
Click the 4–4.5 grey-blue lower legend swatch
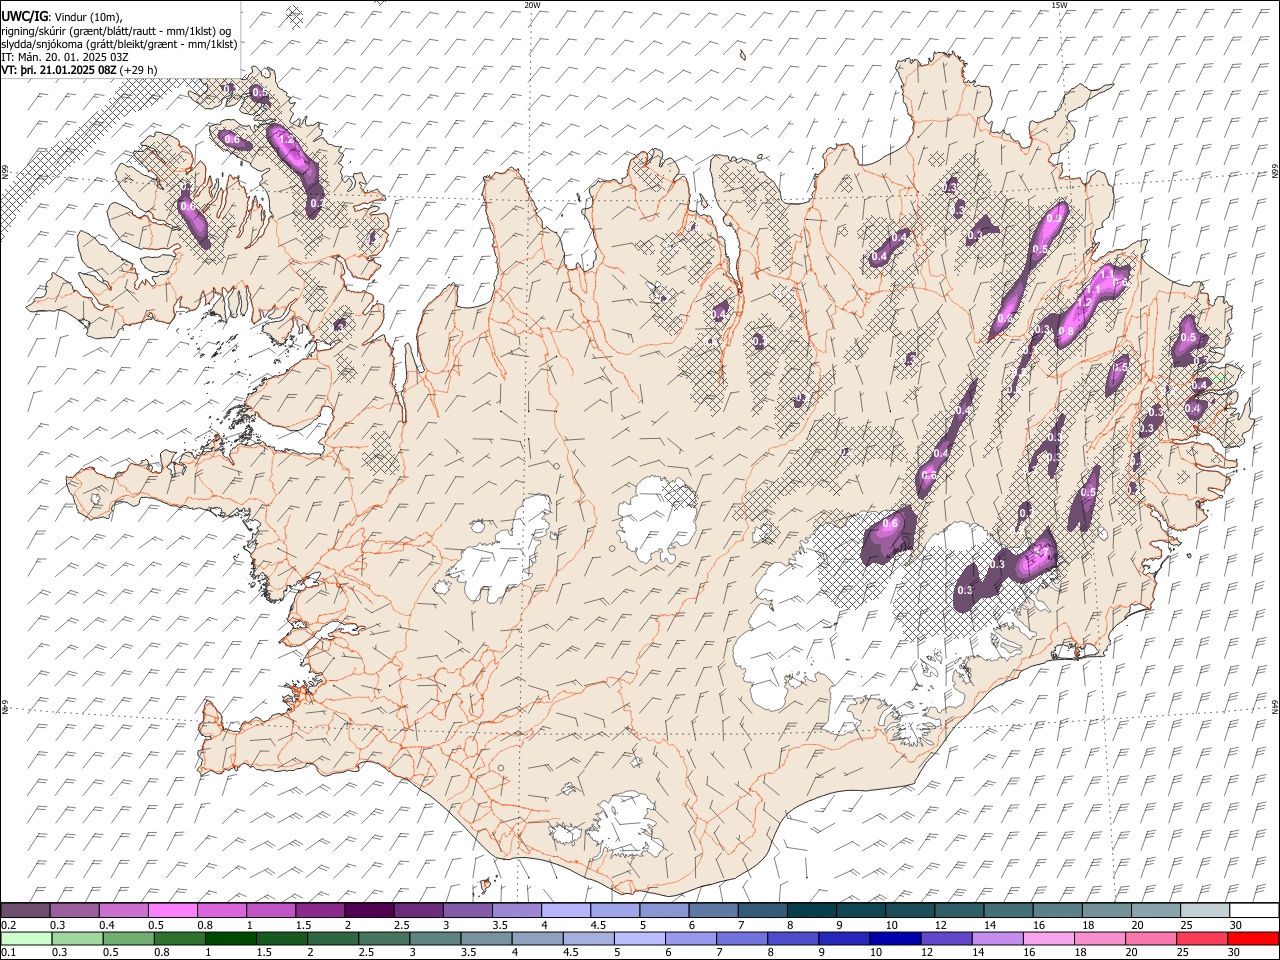(538, 938)
